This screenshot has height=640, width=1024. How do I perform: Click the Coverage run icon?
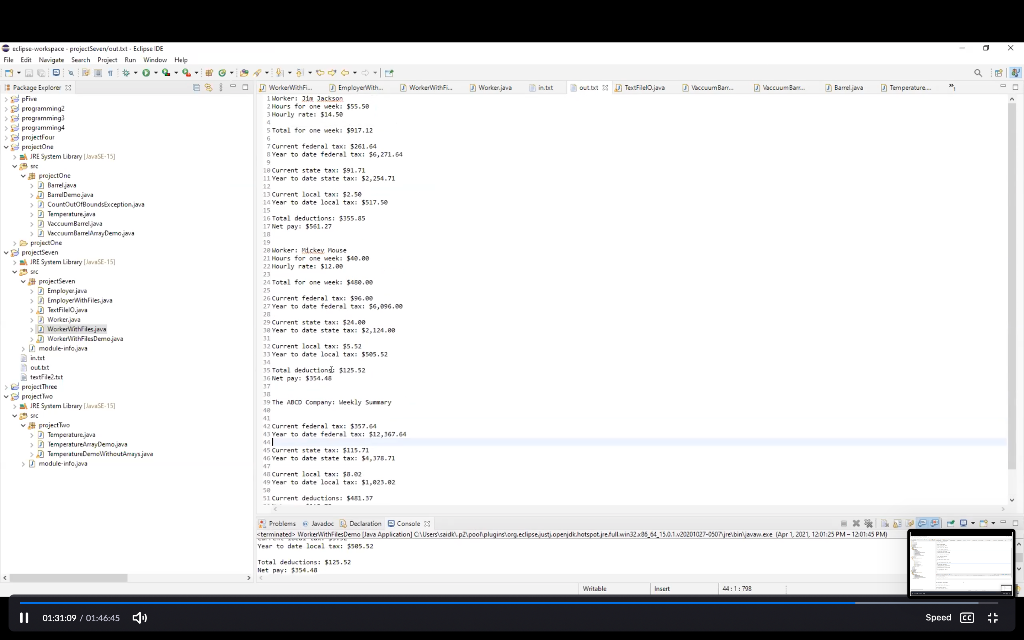click(166, 73)
